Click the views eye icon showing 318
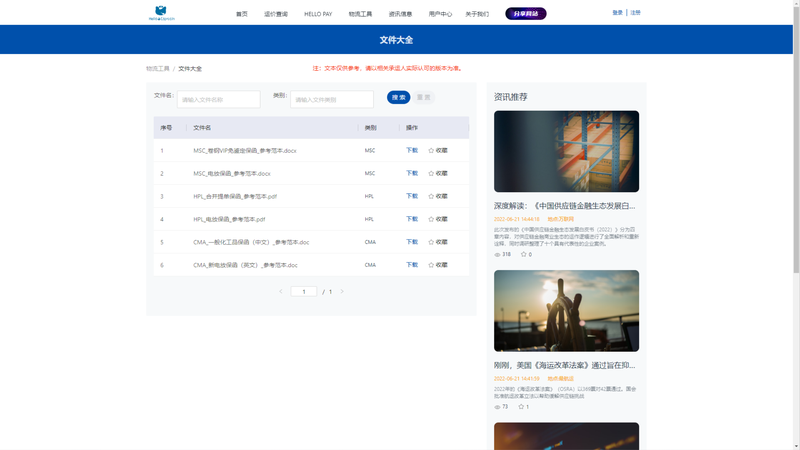Viewport: 800px width, 450px height. [x=497, y=254]
